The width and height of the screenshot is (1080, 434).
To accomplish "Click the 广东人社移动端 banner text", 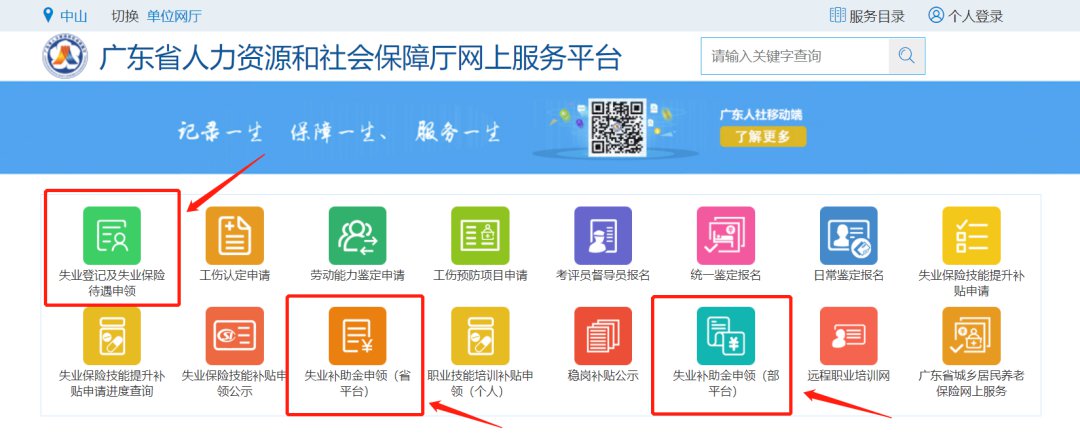I will (x=761, y=114).
